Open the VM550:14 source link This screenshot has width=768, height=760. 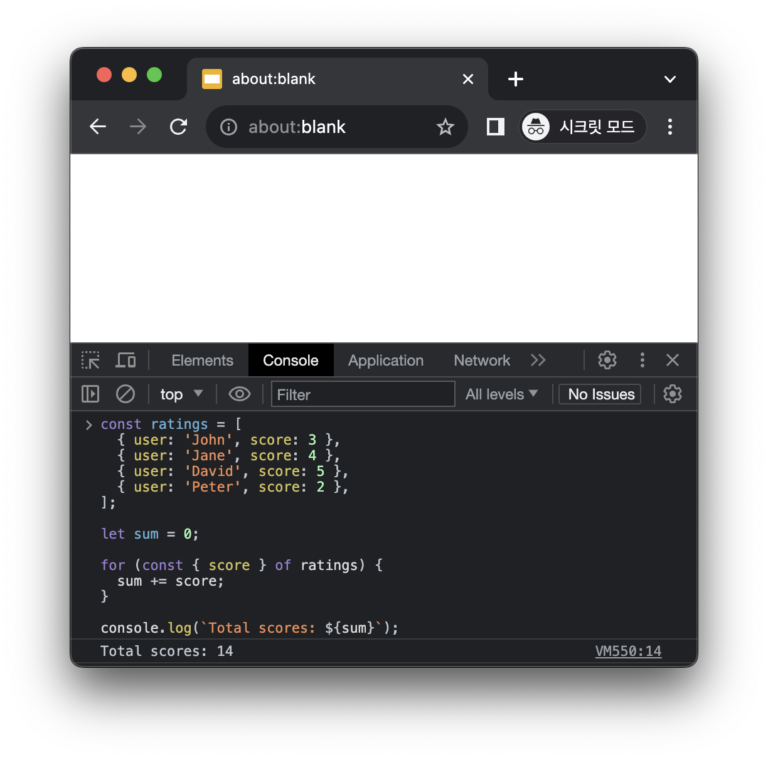(628, 651)
